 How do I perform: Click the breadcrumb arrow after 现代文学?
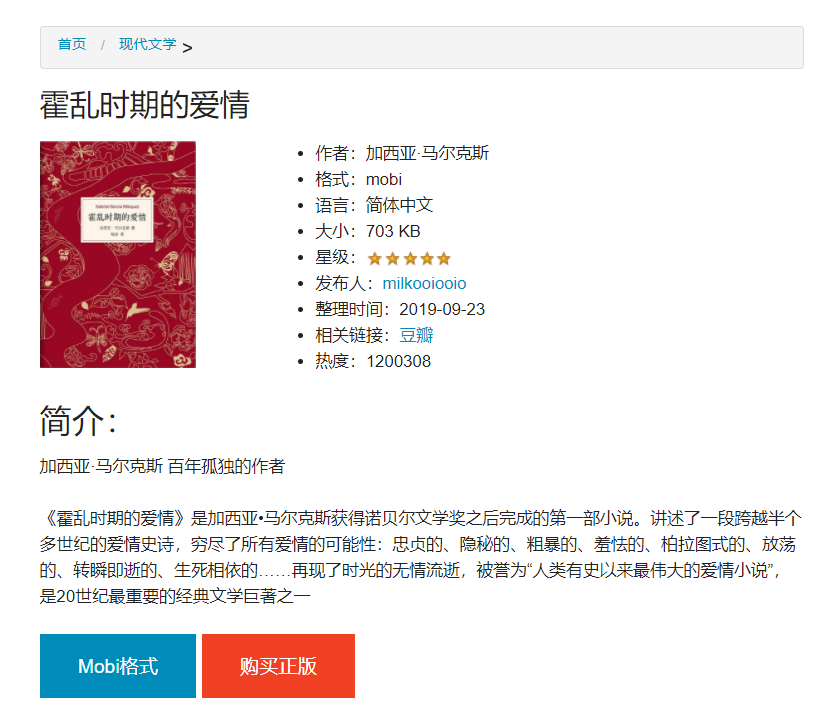point(187,48)
